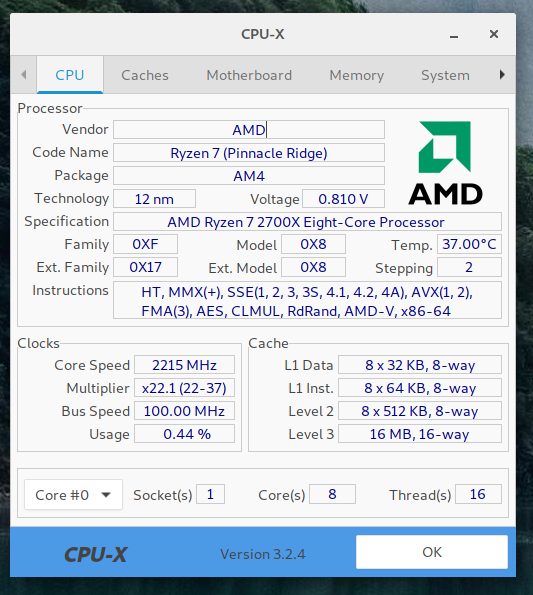
Task: Click the Multiplier value x22.1 (22-37)
Action: [x=184, y=388]
